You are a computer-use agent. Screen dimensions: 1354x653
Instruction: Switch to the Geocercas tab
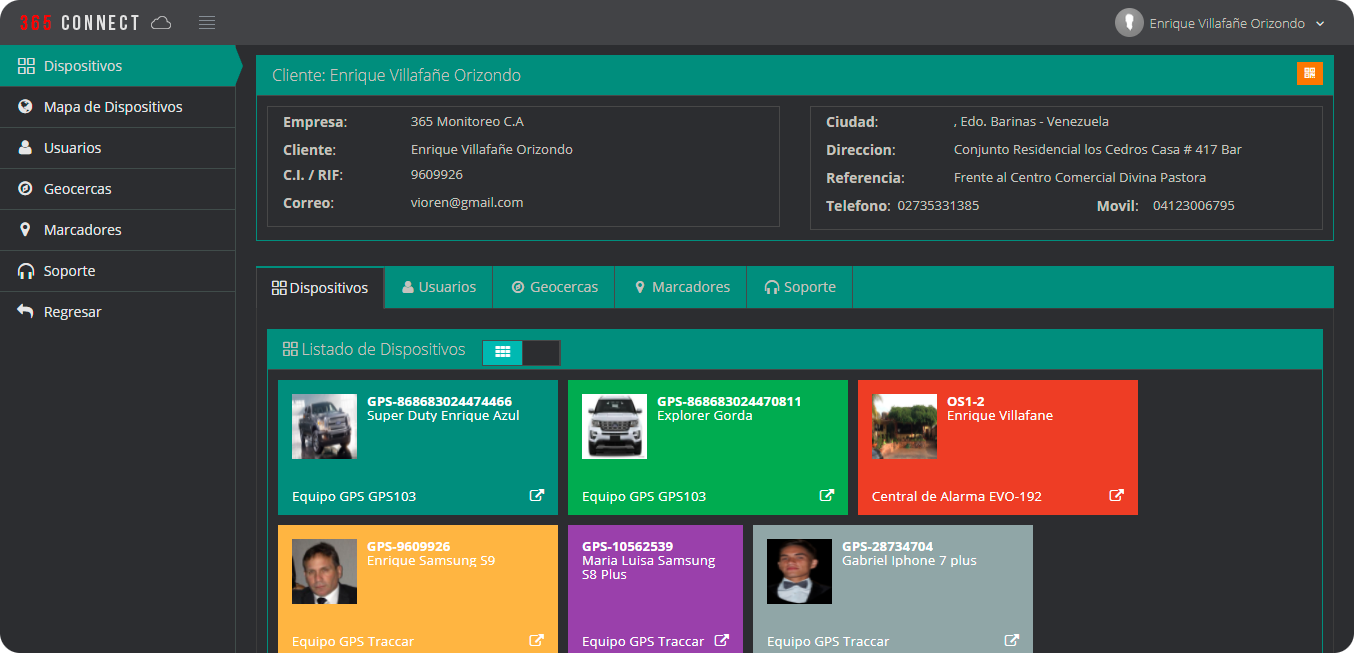(x=554, y=287)
